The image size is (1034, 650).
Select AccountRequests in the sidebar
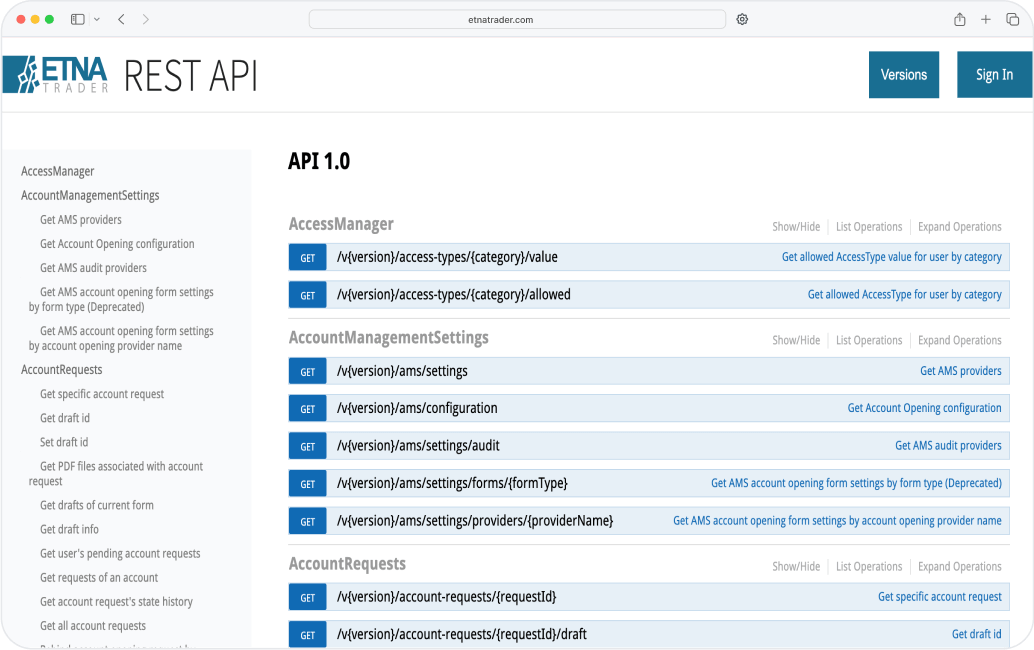click(61, 370)
